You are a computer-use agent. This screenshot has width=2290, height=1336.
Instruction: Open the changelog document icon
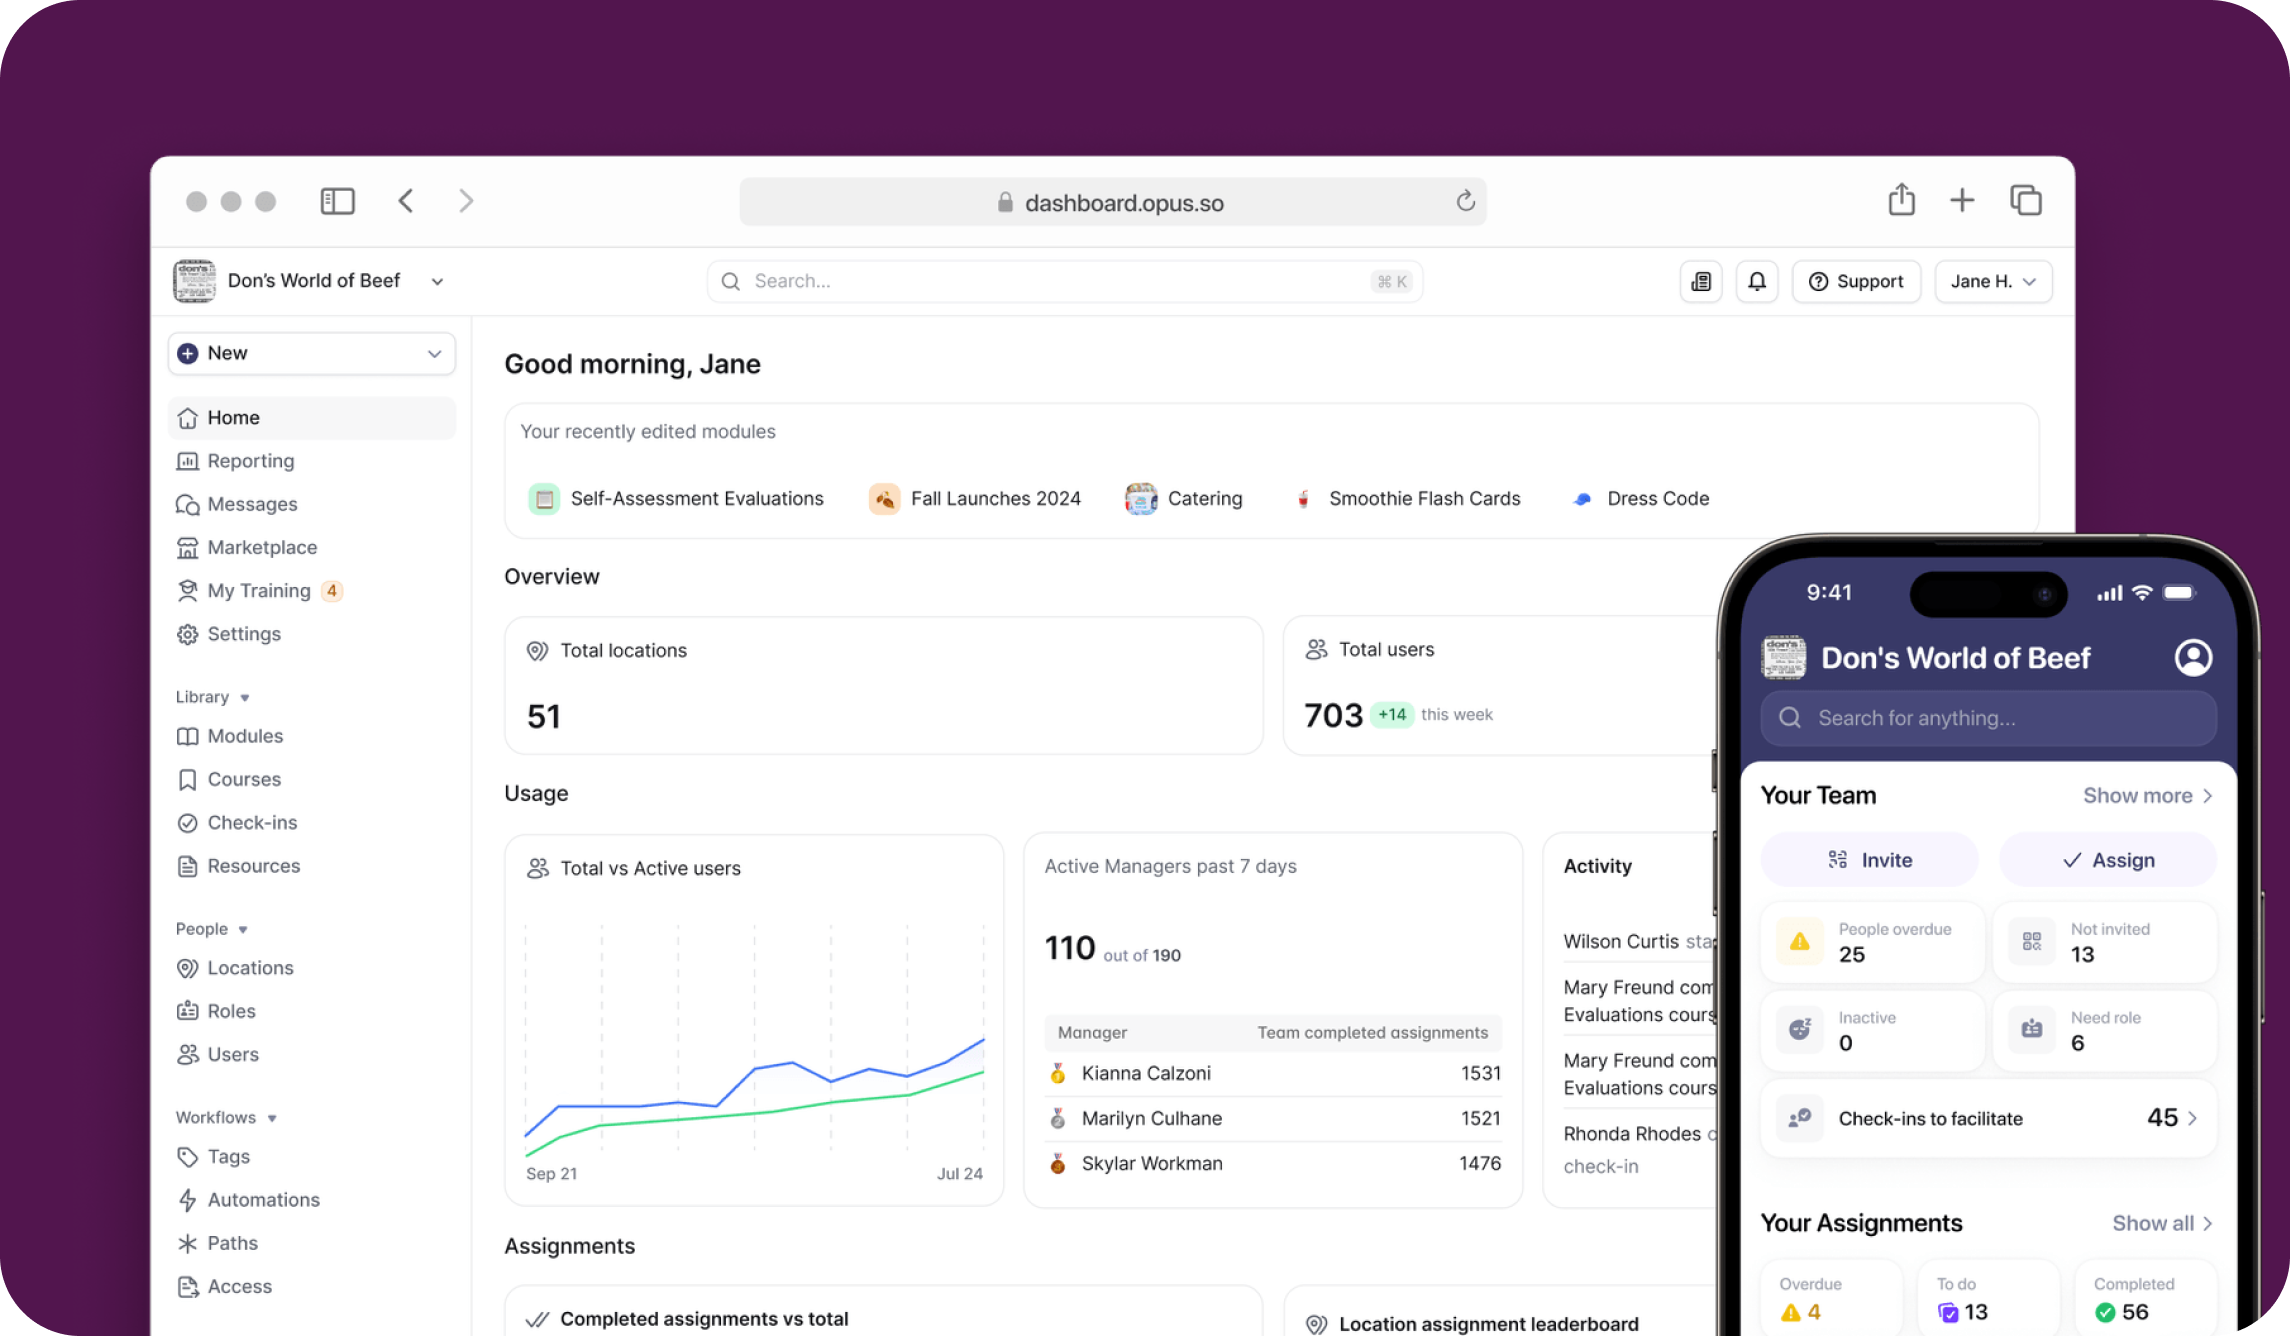pos(1700,281)
